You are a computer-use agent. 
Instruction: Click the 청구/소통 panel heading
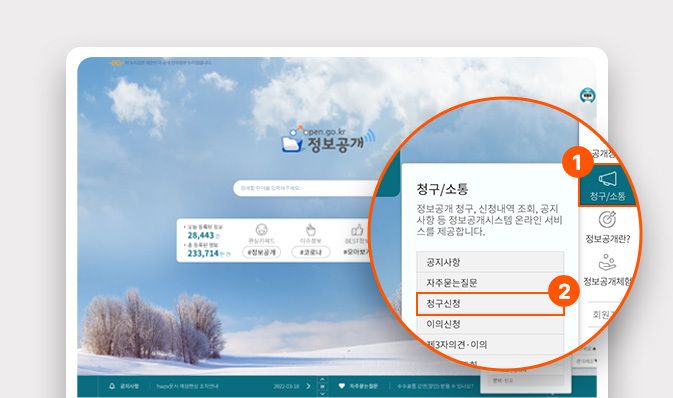click(x=442, y=189)
